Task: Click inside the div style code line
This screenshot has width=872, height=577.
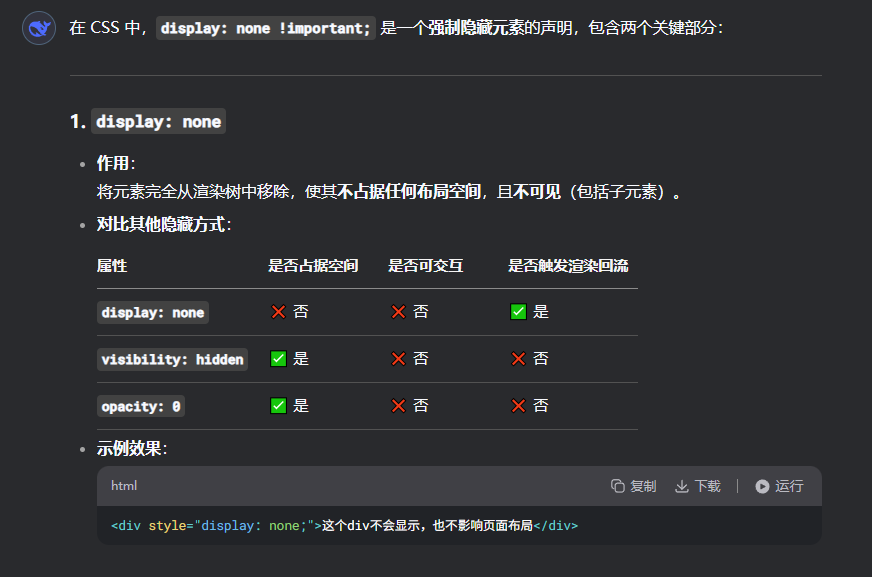Action: 344,525
